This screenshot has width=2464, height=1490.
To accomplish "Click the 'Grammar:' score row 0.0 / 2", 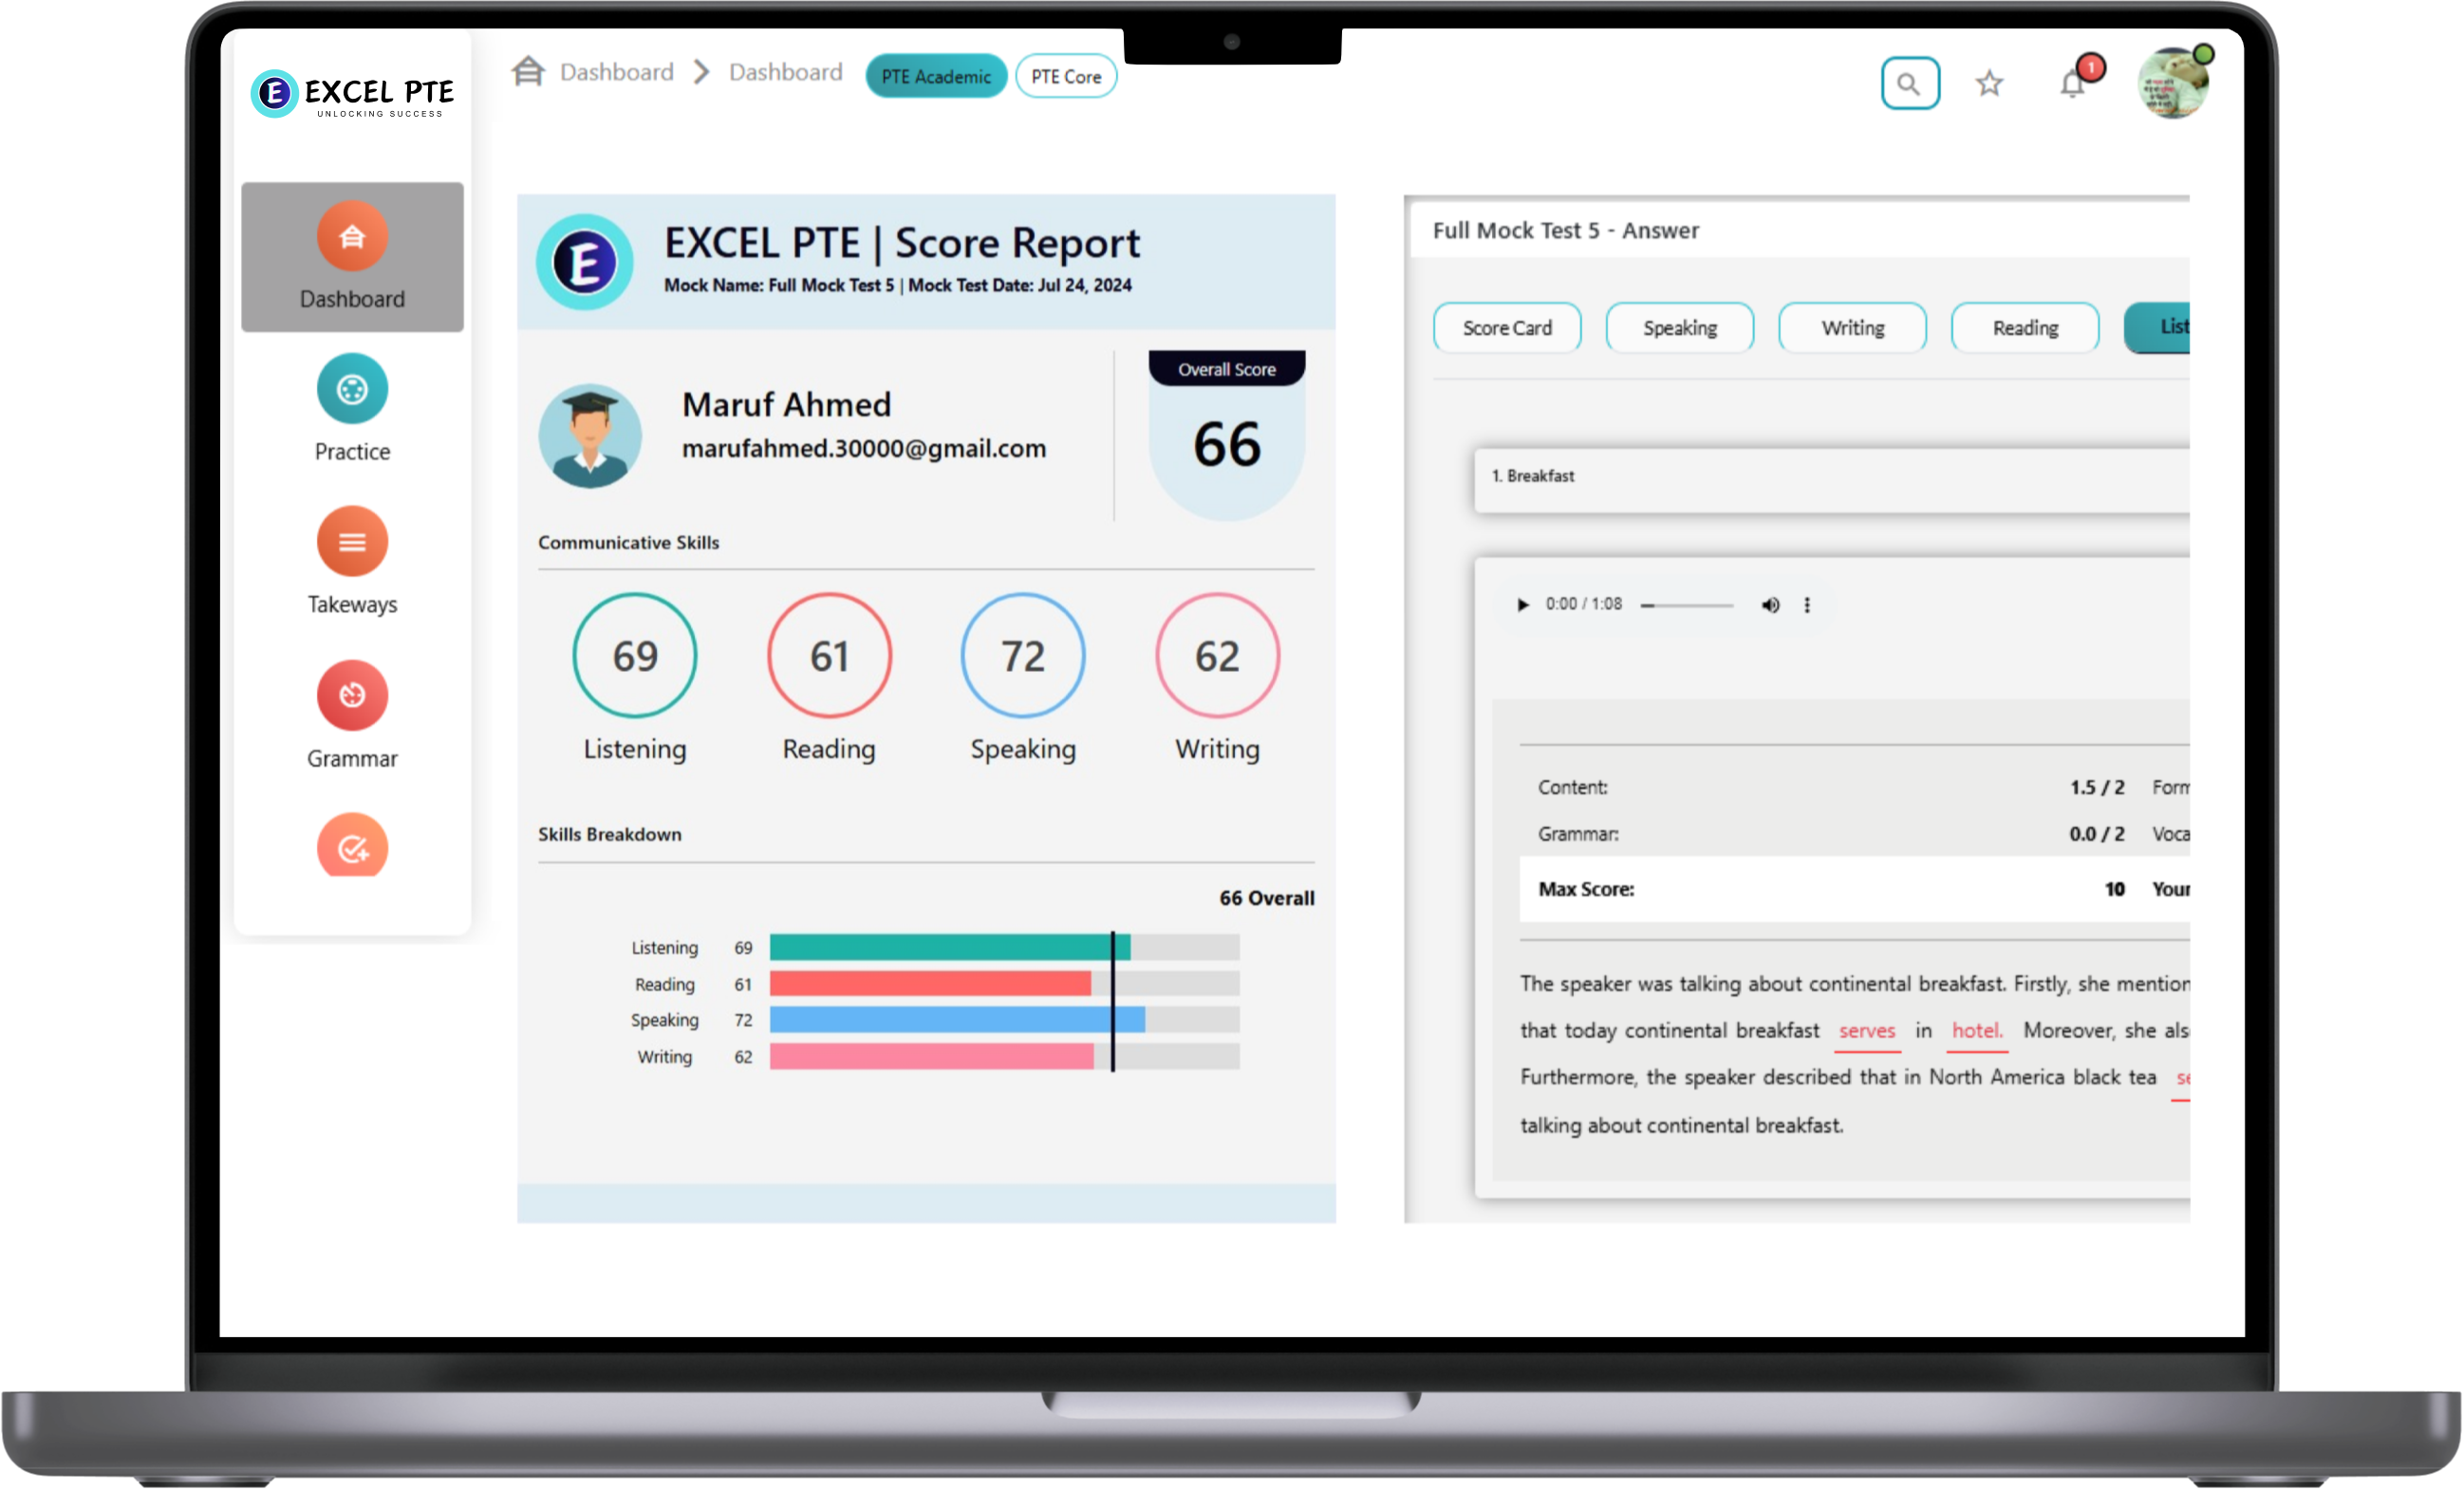I will [1831, 835].
